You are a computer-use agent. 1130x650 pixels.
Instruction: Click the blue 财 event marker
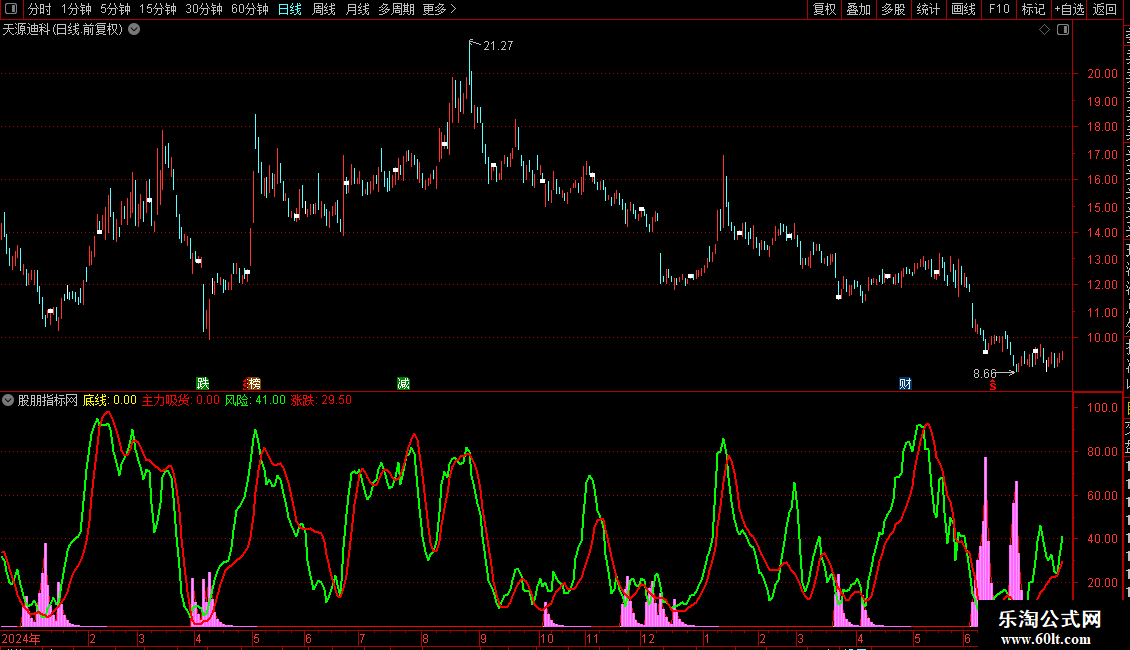tap(905, 383)
